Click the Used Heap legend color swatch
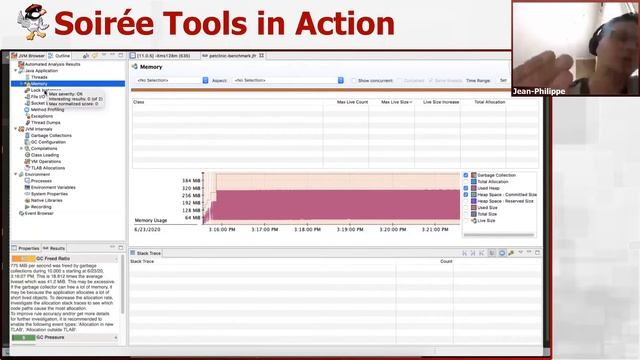Viewport: 640px width, 360px height. point(474,188)
